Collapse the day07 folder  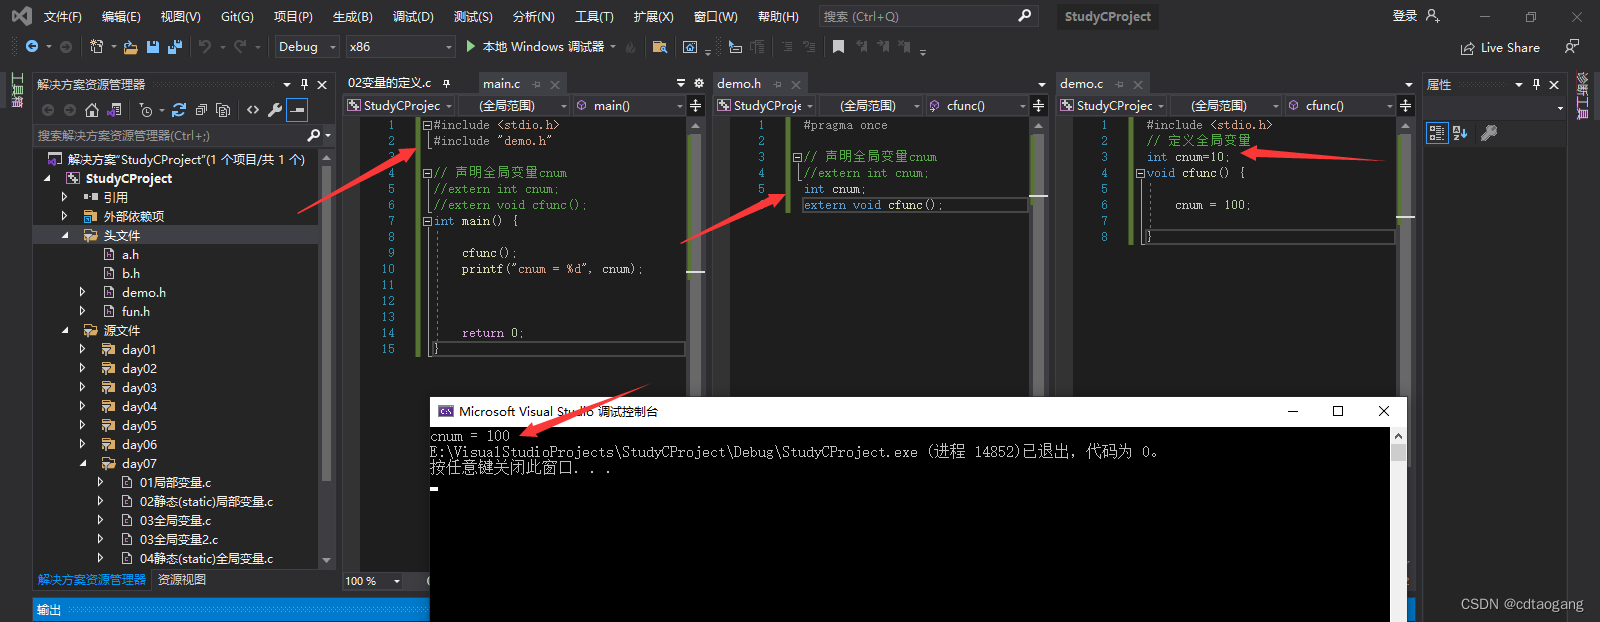pos(83,463)
